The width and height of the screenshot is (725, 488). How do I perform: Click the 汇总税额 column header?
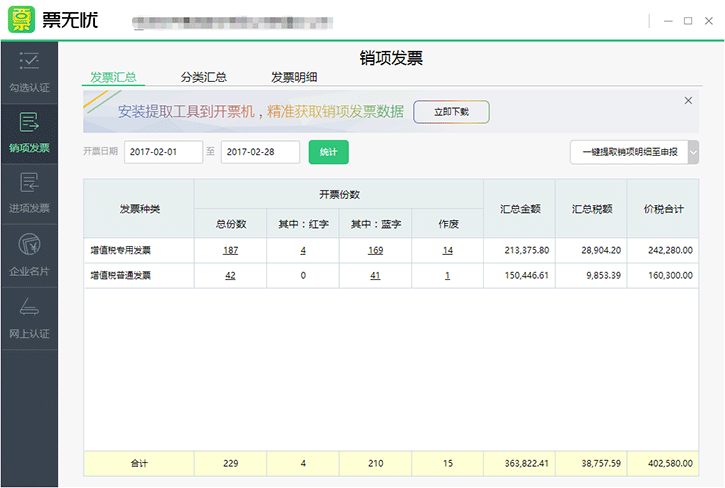pyautogui.click(x=592, y=209)
